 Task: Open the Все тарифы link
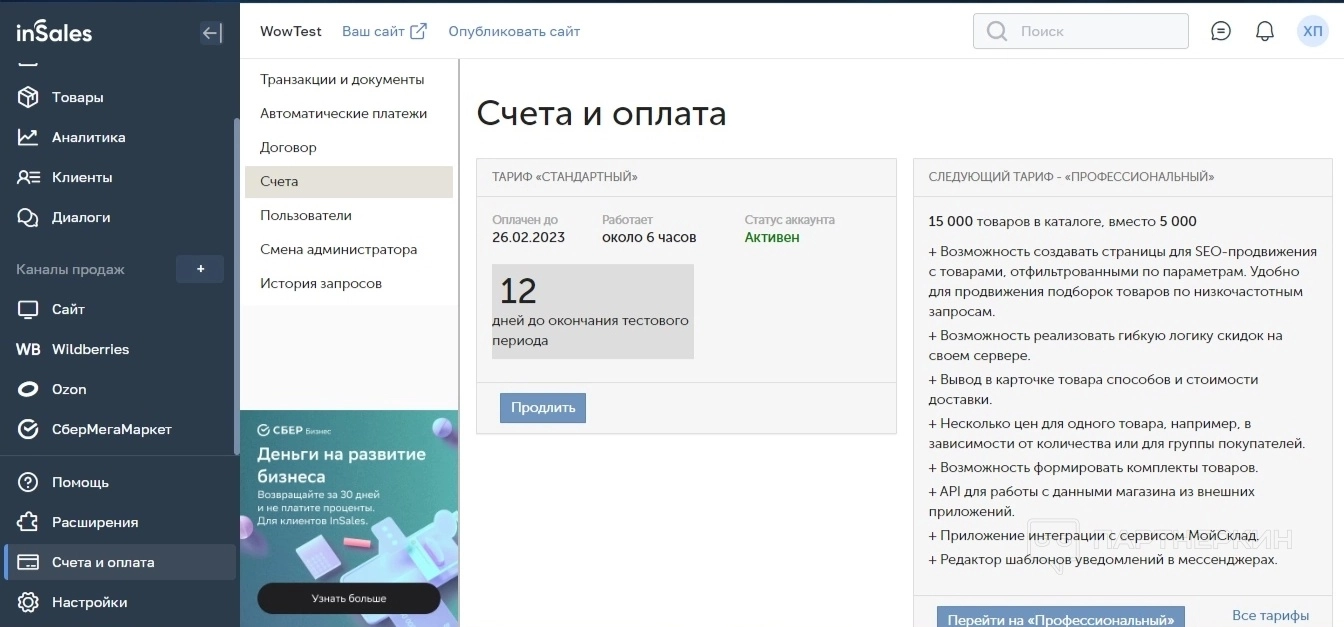click(x=1270, y=615)
